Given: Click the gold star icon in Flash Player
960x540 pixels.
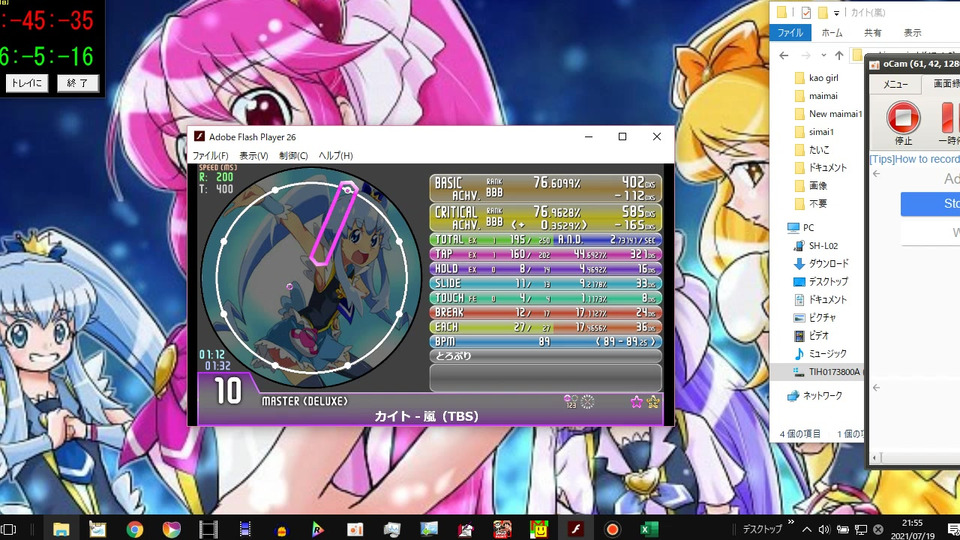Looking at the screenshot, I should (653, 402).
